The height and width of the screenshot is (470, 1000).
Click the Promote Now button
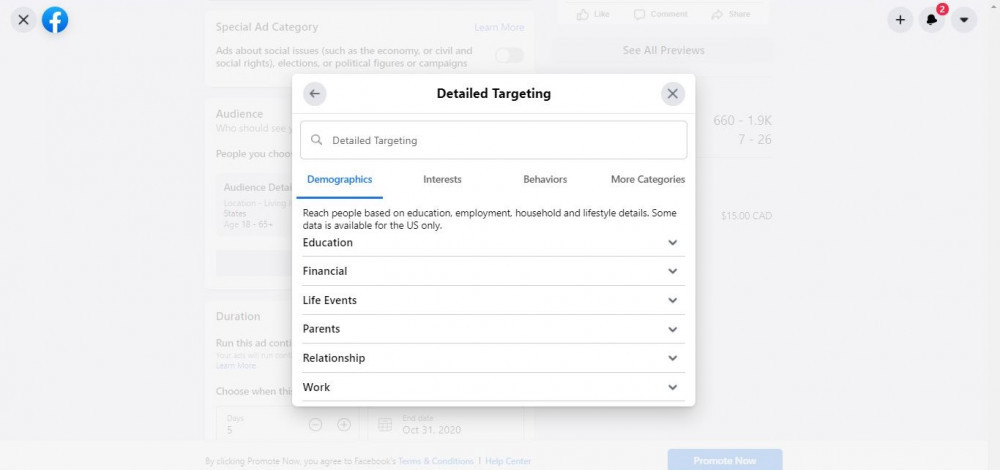724,460
